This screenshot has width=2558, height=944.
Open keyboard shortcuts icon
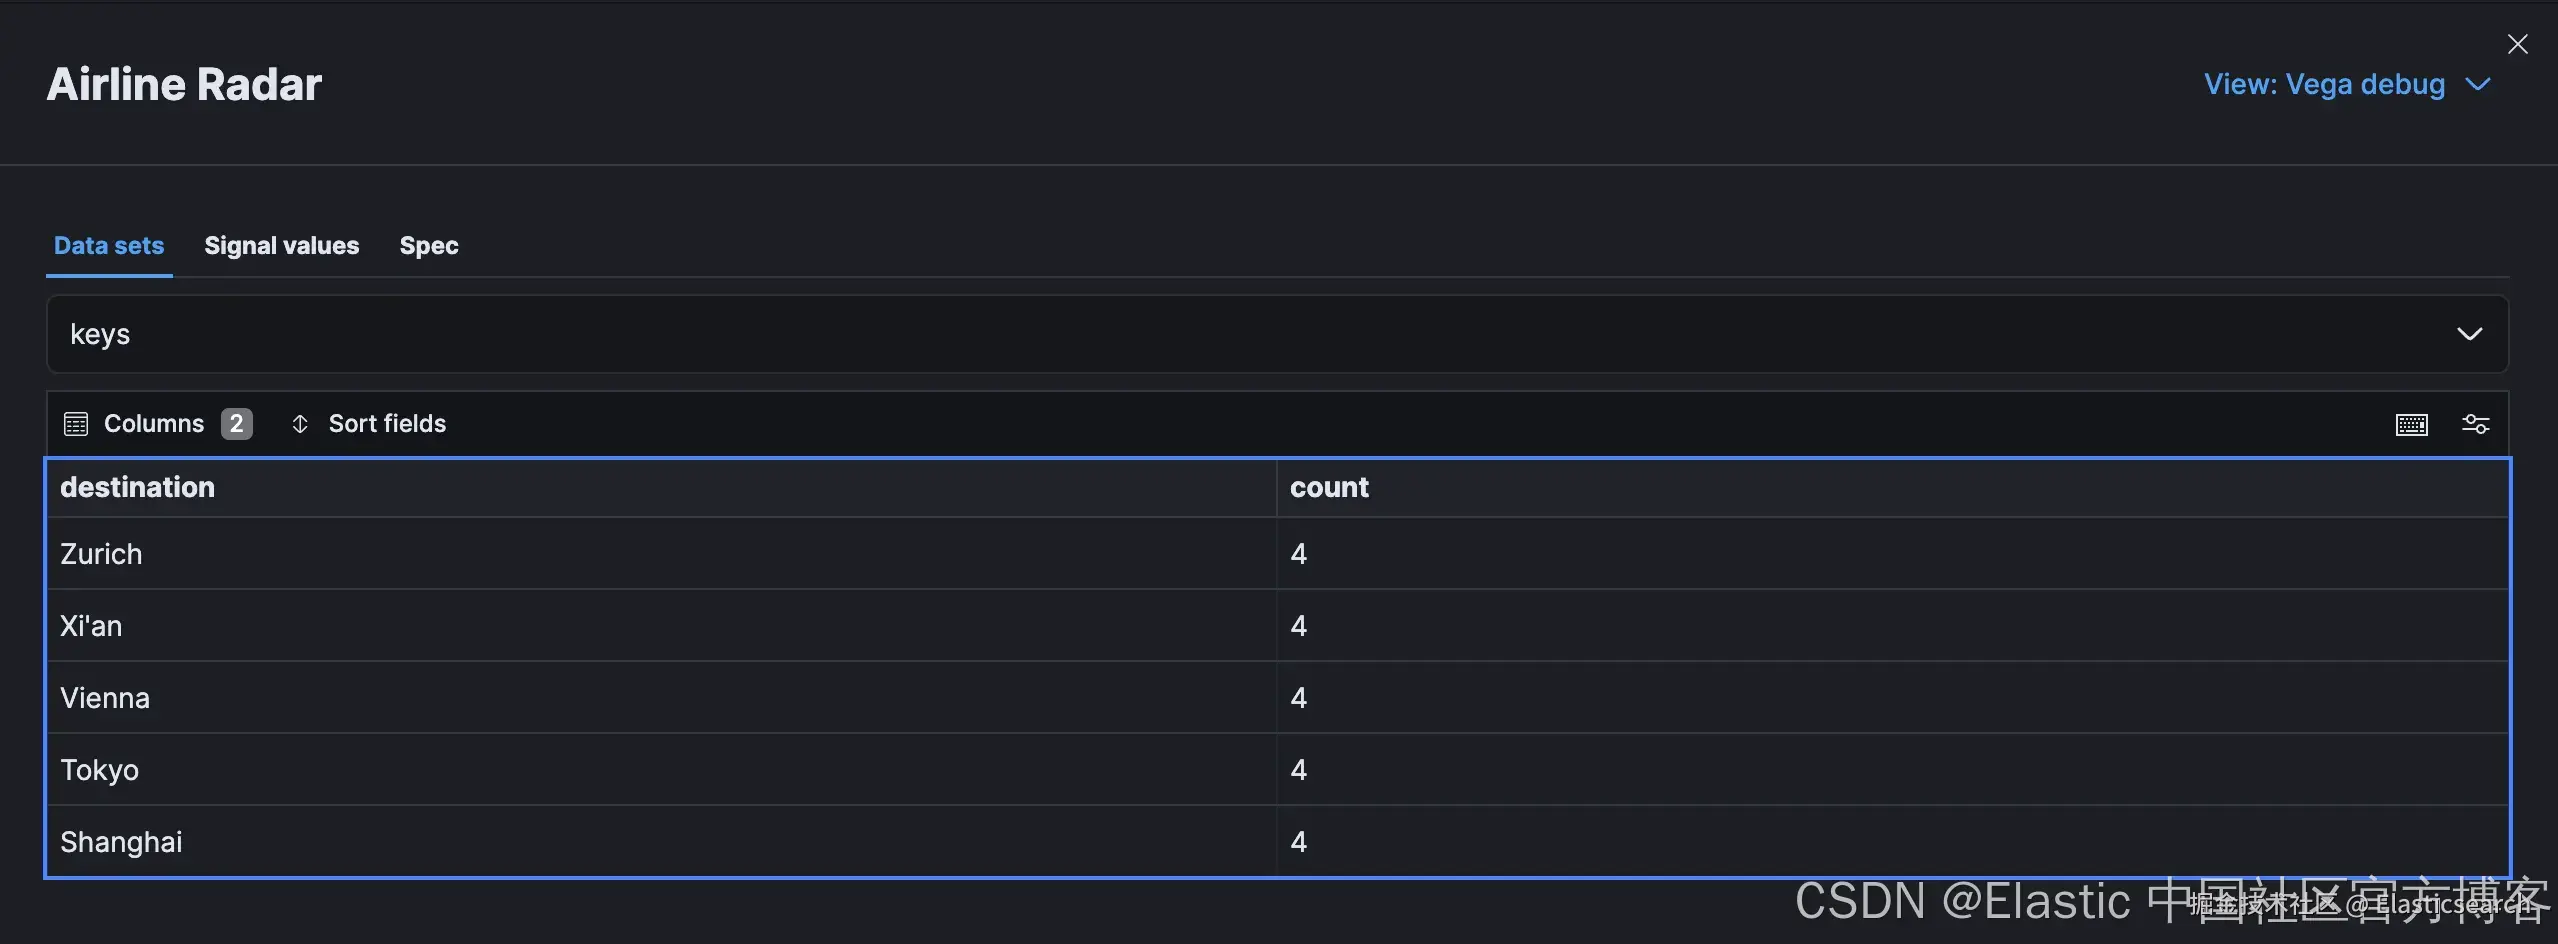pyautogui.click(x=2411, y=424)
